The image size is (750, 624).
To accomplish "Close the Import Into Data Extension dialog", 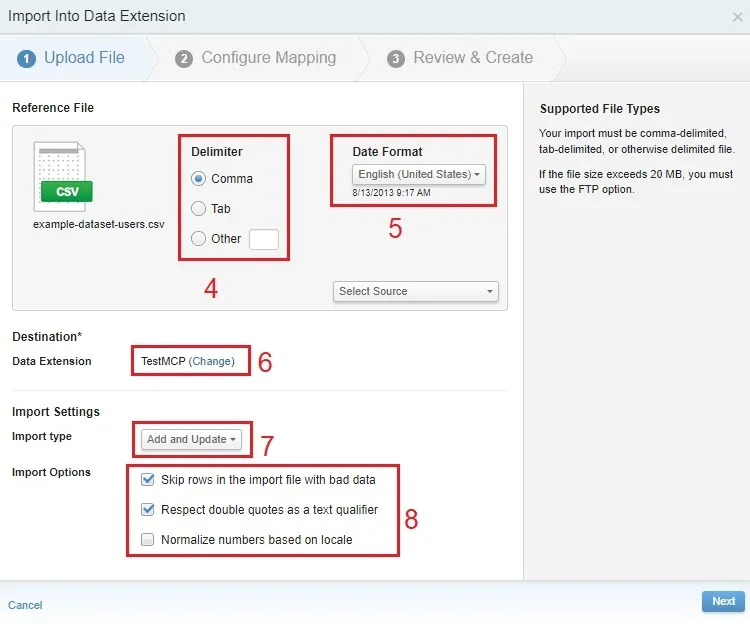I will [737, 17].
